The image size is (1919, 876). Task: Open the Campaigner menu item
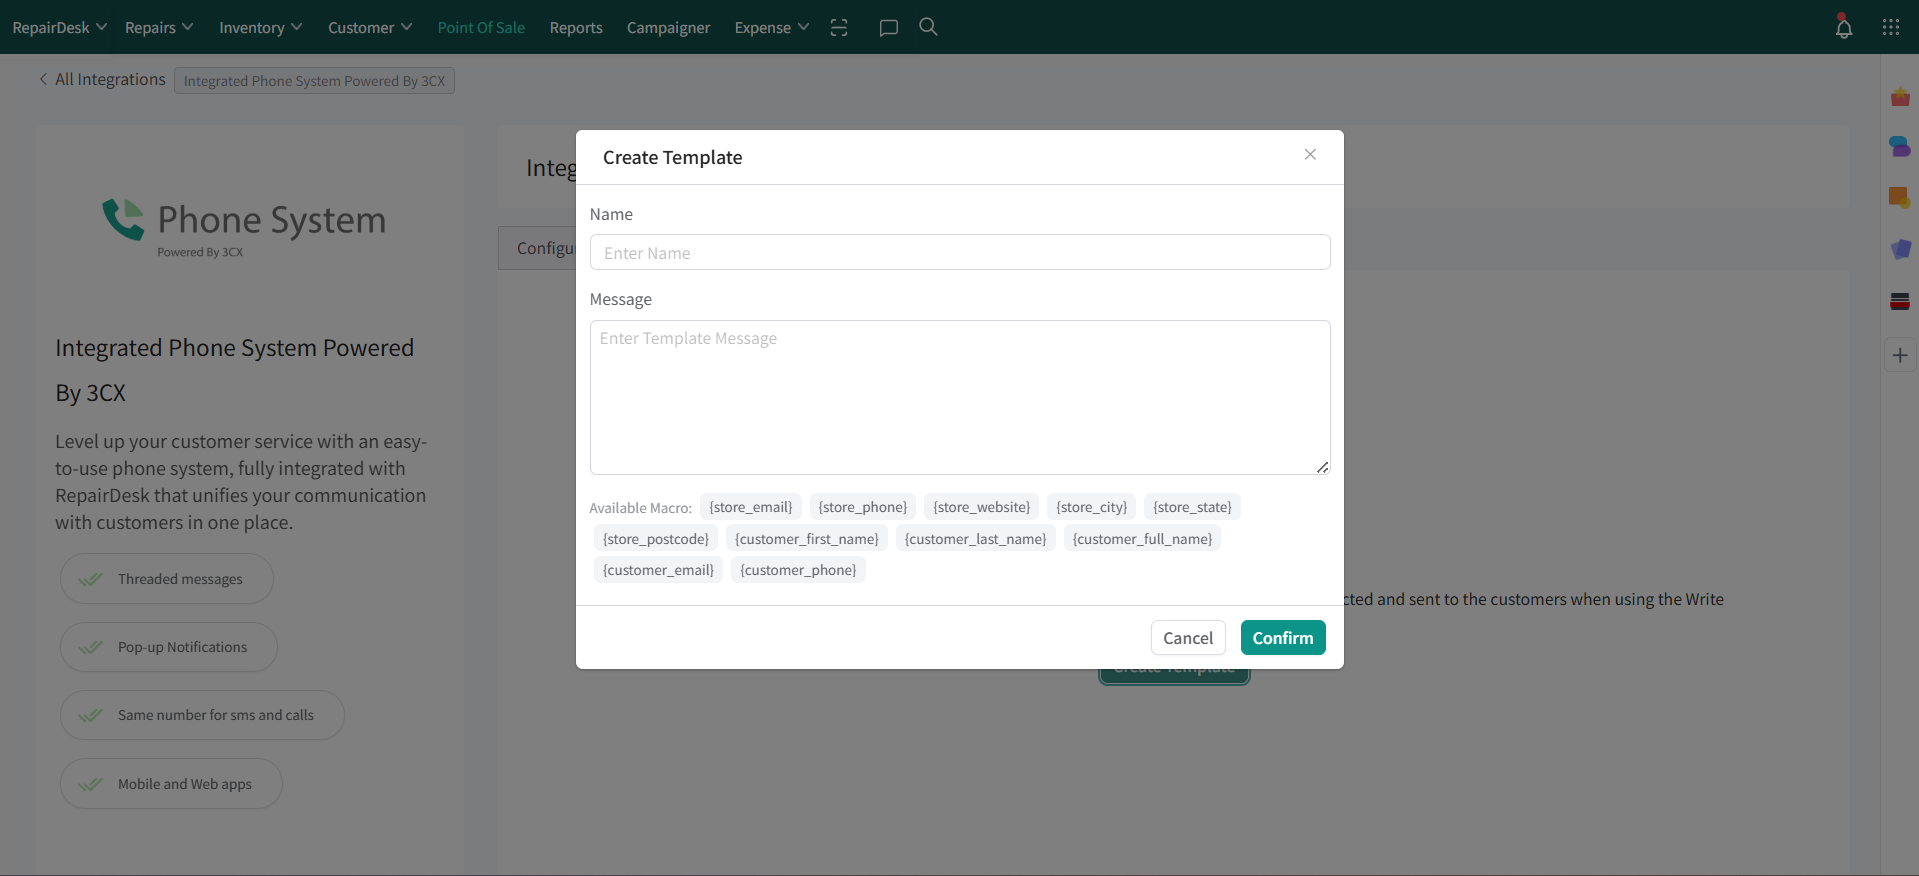tap(668, 27)
